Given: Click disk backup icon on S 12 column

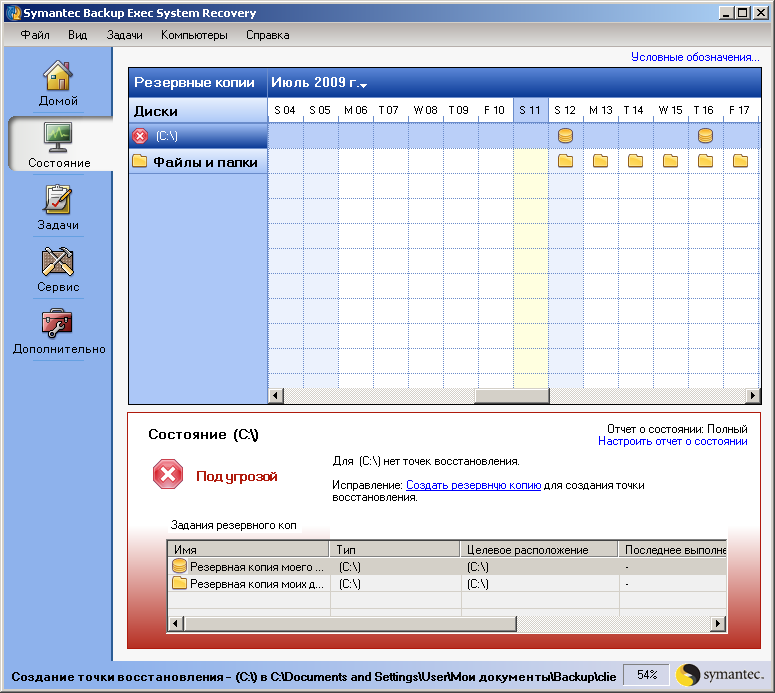Looking at the screenshot, I should [565, 135].
